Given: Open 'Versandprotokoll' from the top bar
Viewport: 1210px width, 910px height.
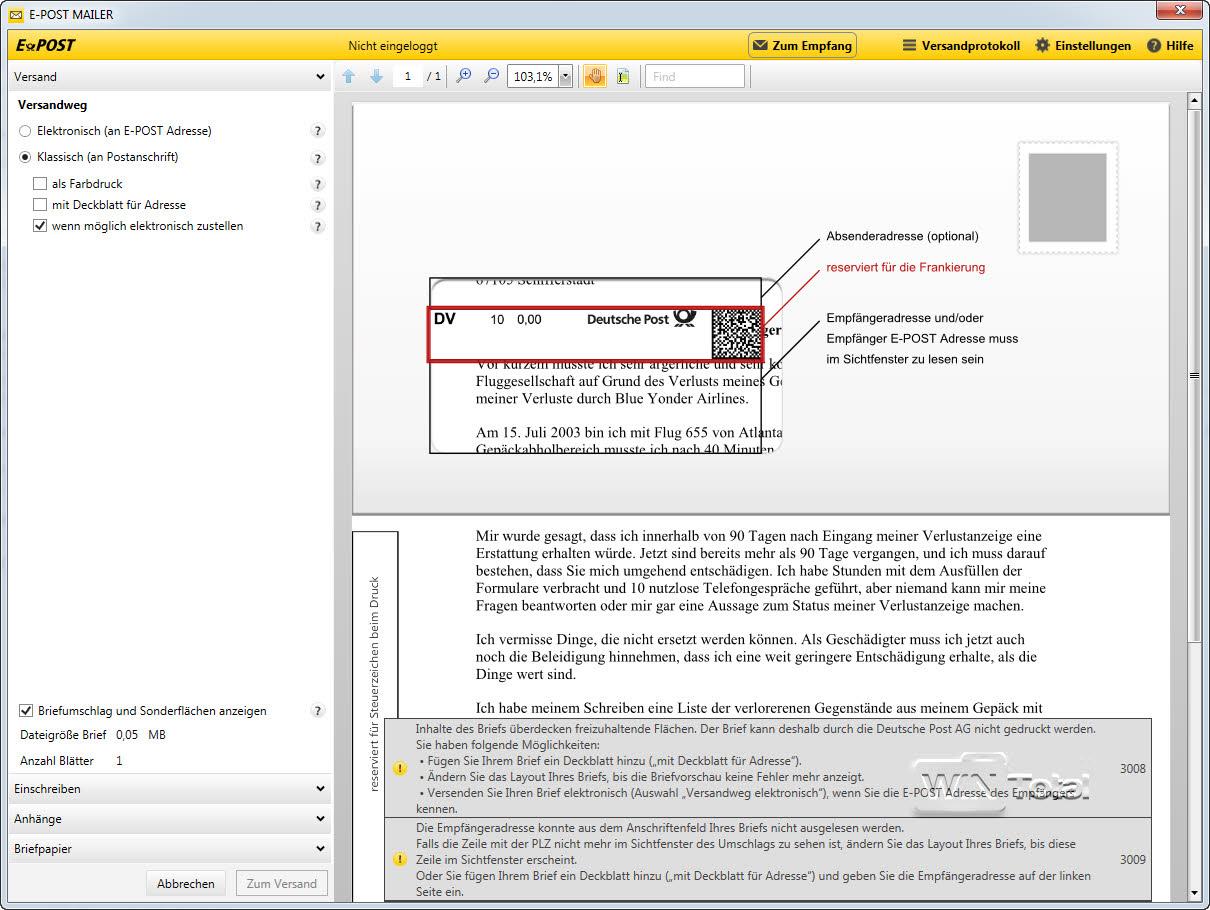Looking at the screenshot, I should point(960,45).
